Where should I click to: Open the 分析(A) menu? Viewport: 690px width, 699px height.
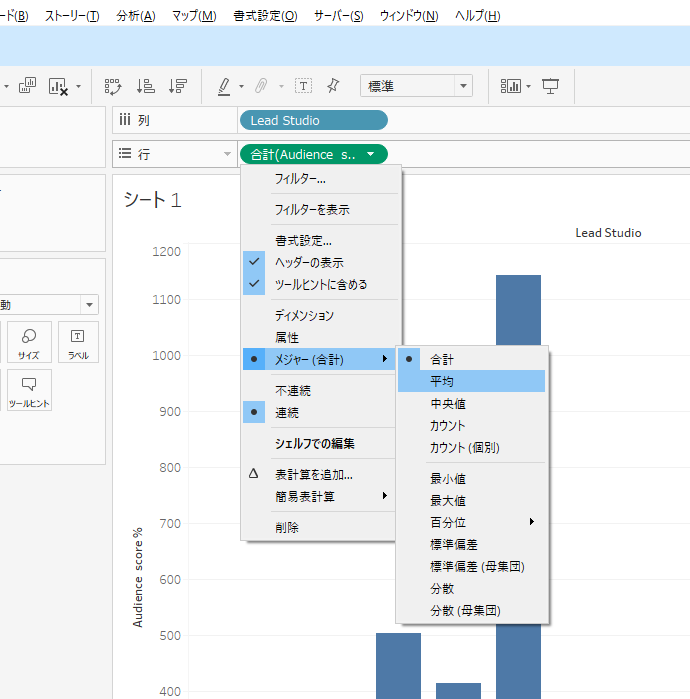136,16
